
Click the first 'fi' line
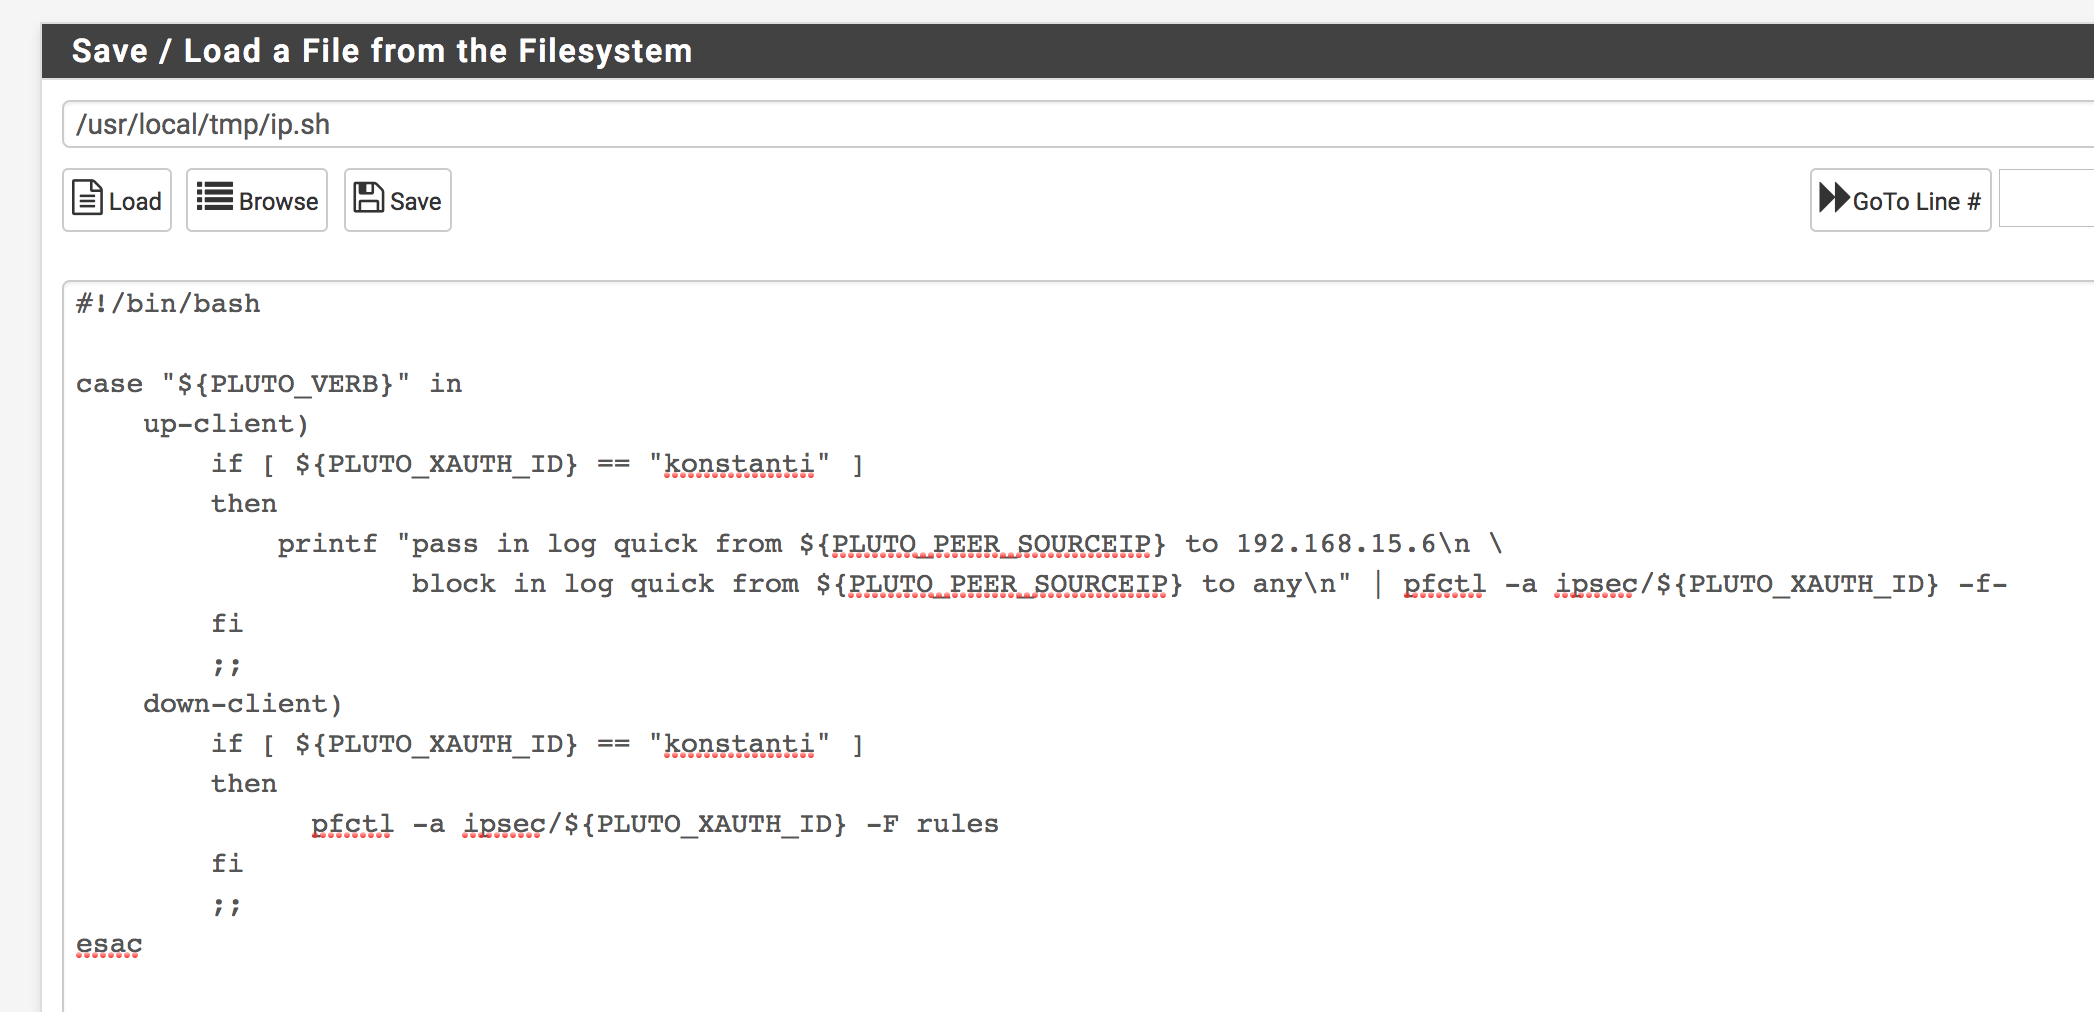click(227, 624)
